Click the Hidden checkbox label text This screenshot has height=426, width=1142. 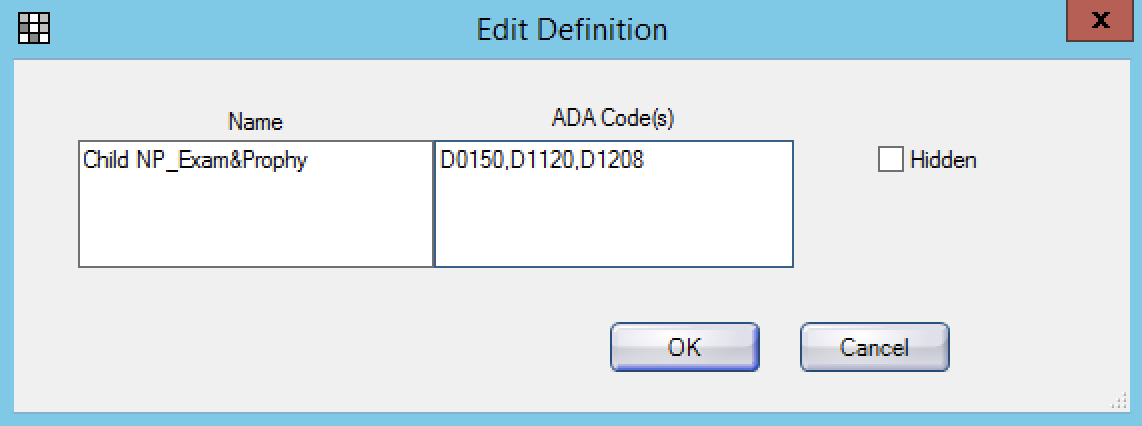click(x=943, y=160)
